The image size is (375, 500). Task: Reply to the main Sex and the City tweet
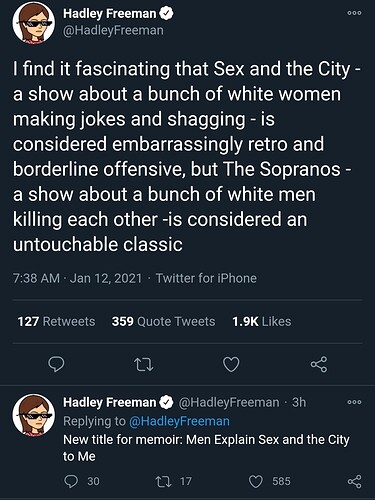(56, 364)
